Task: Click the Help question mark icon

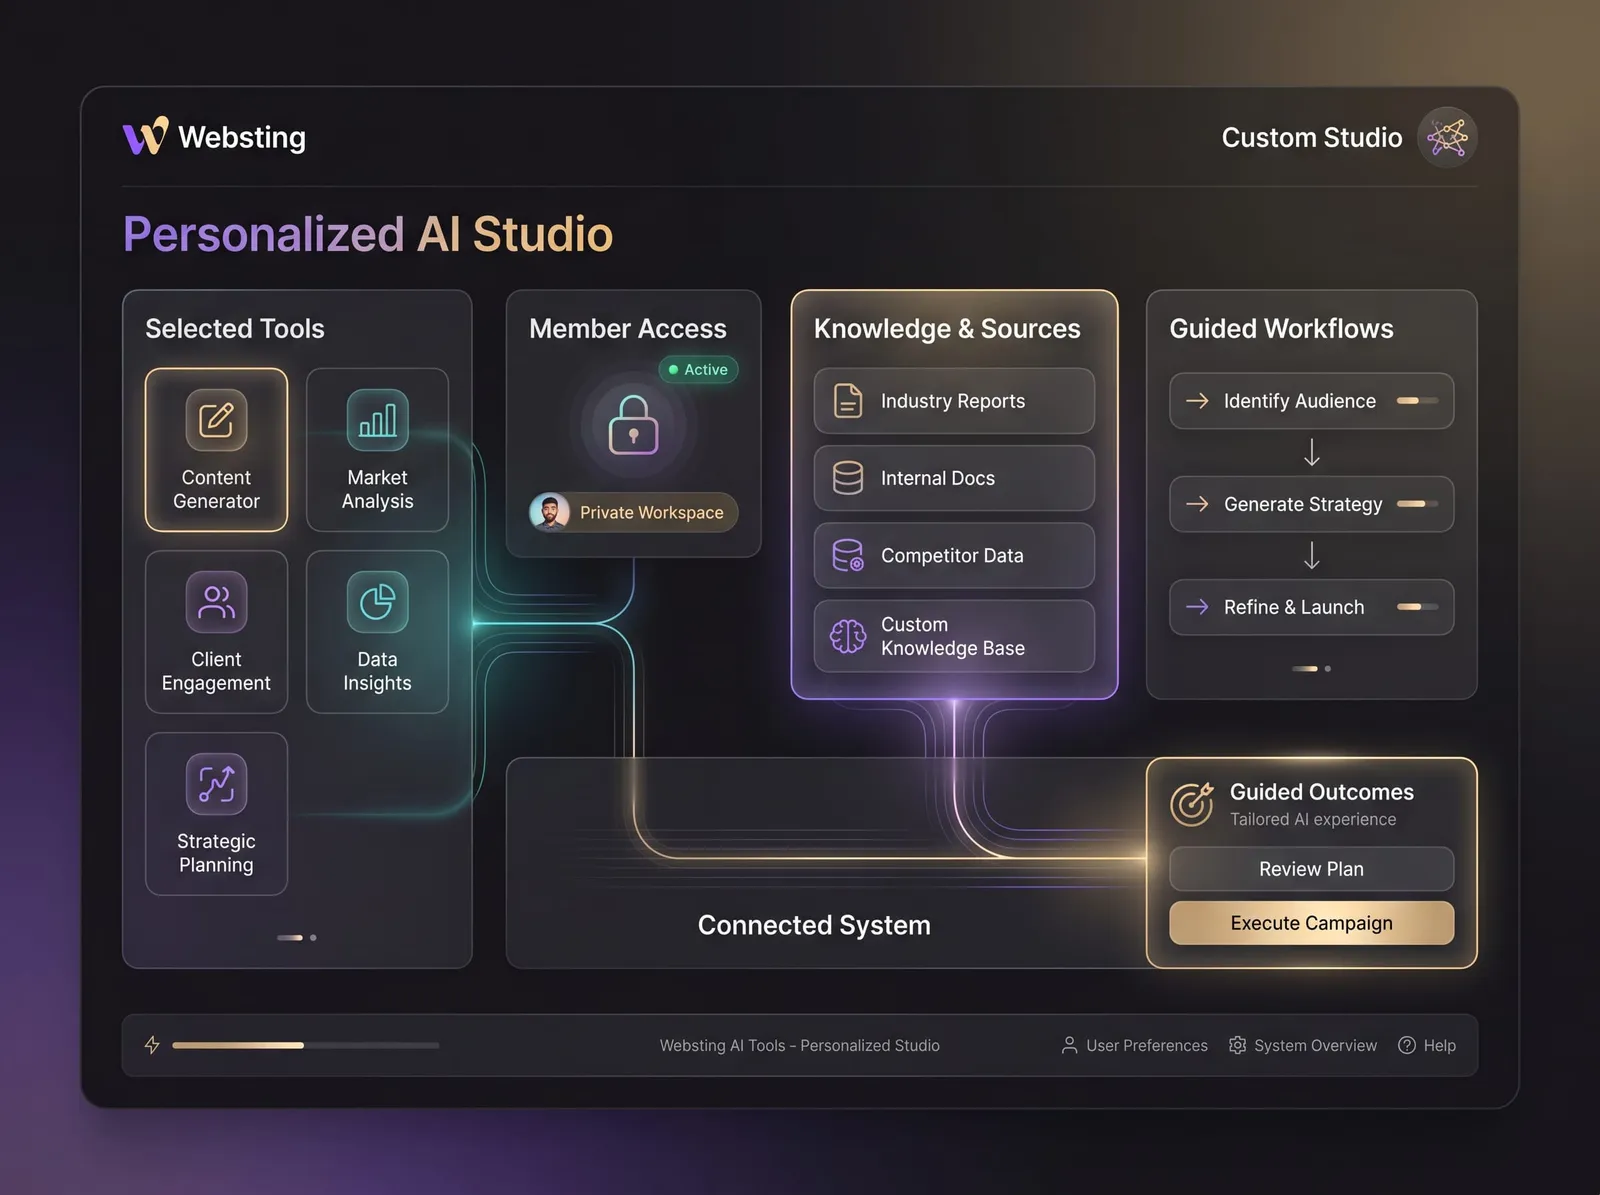Action: pos(1407,1045)
